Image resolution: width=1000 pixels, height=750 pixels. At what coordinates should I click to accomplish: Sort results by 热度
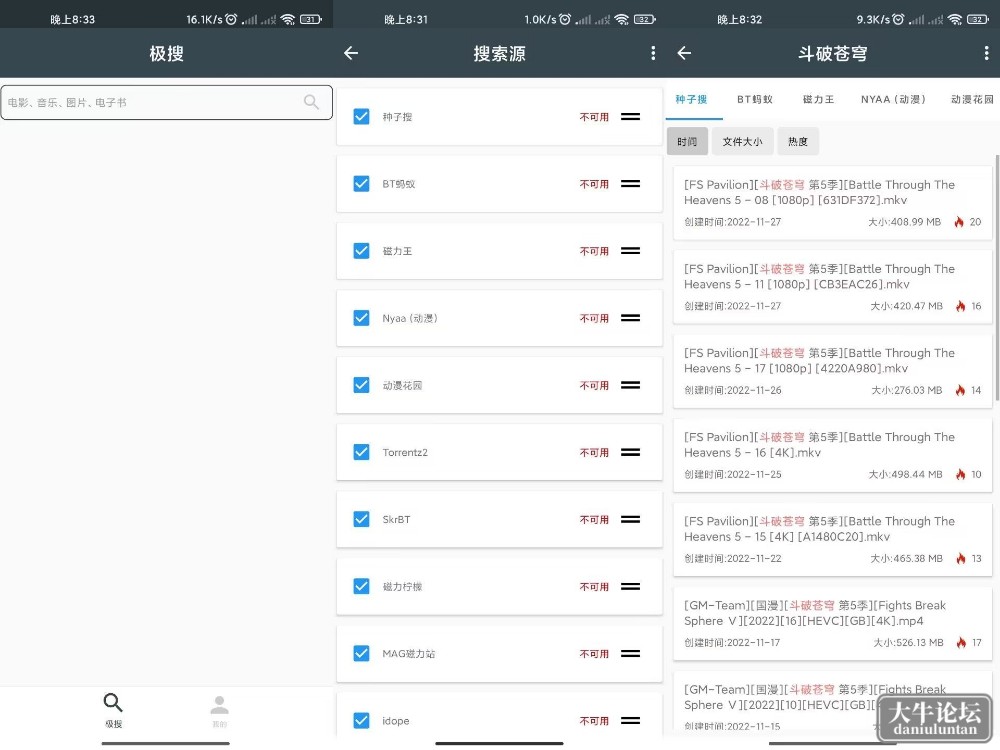click(x=798, y=142)
